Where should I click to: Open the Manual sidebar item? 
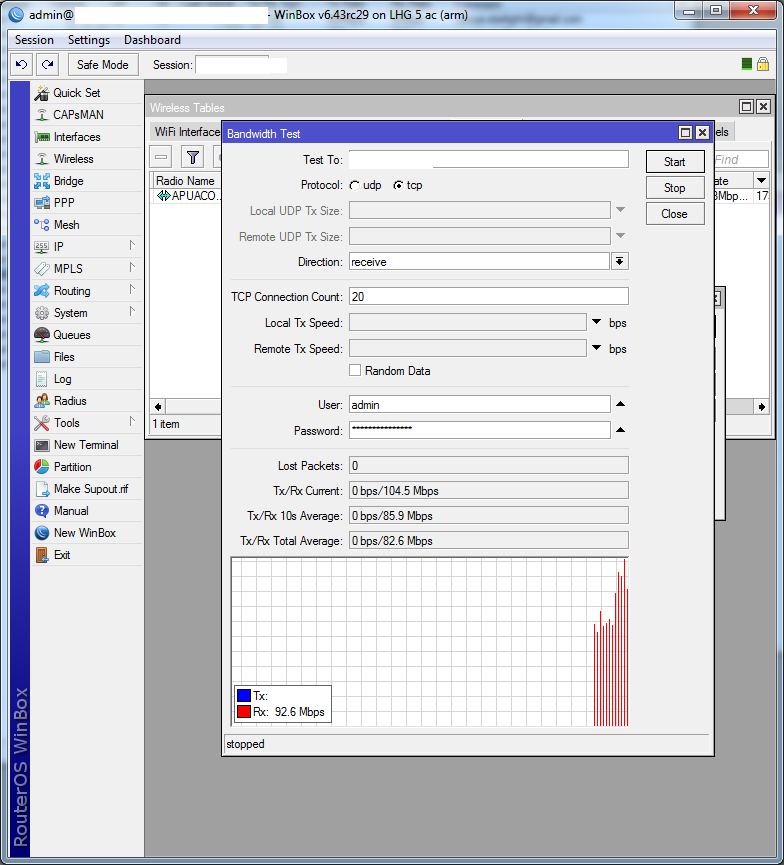87,511
